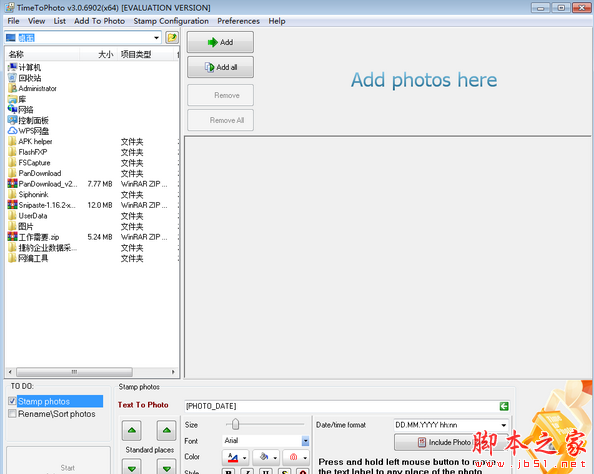Enable the Rename\Sort photos checkbox
The height and width of the screenshot is (474, 594).
(x=12, y=414)
